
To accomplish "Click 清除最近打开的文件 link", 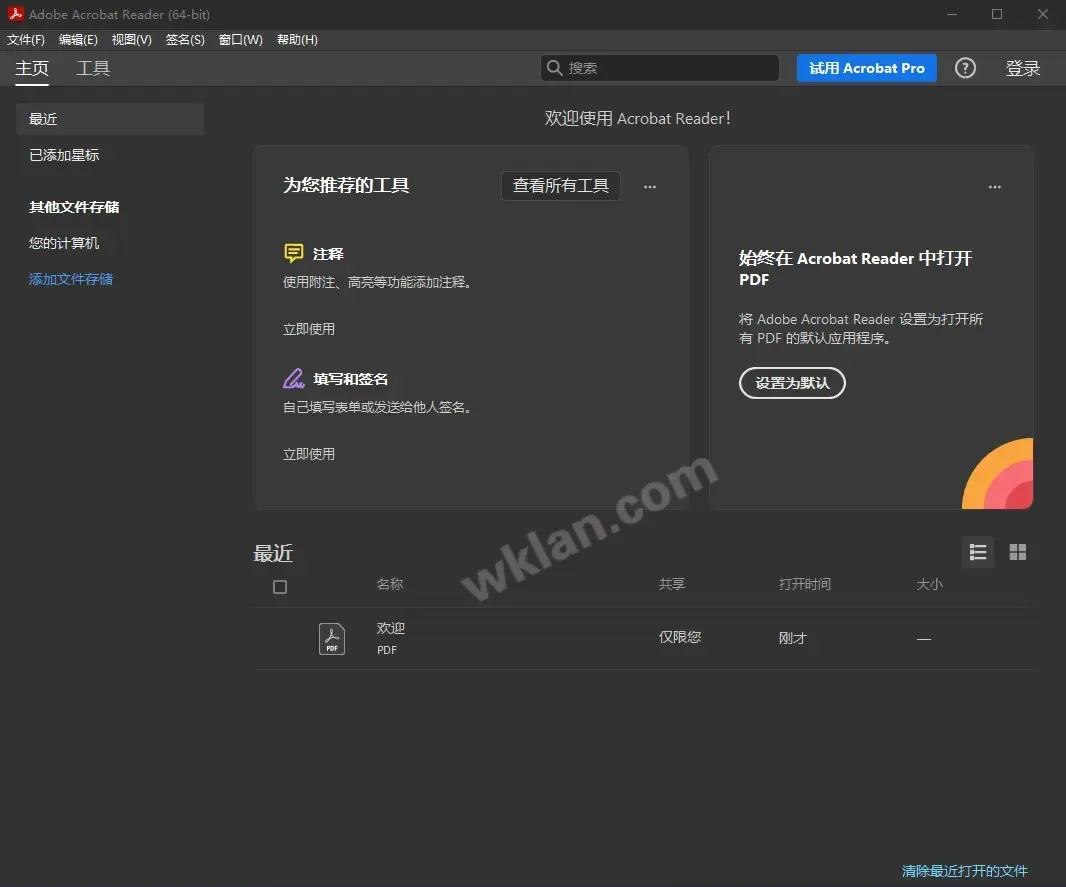I will tap(965, 871).
